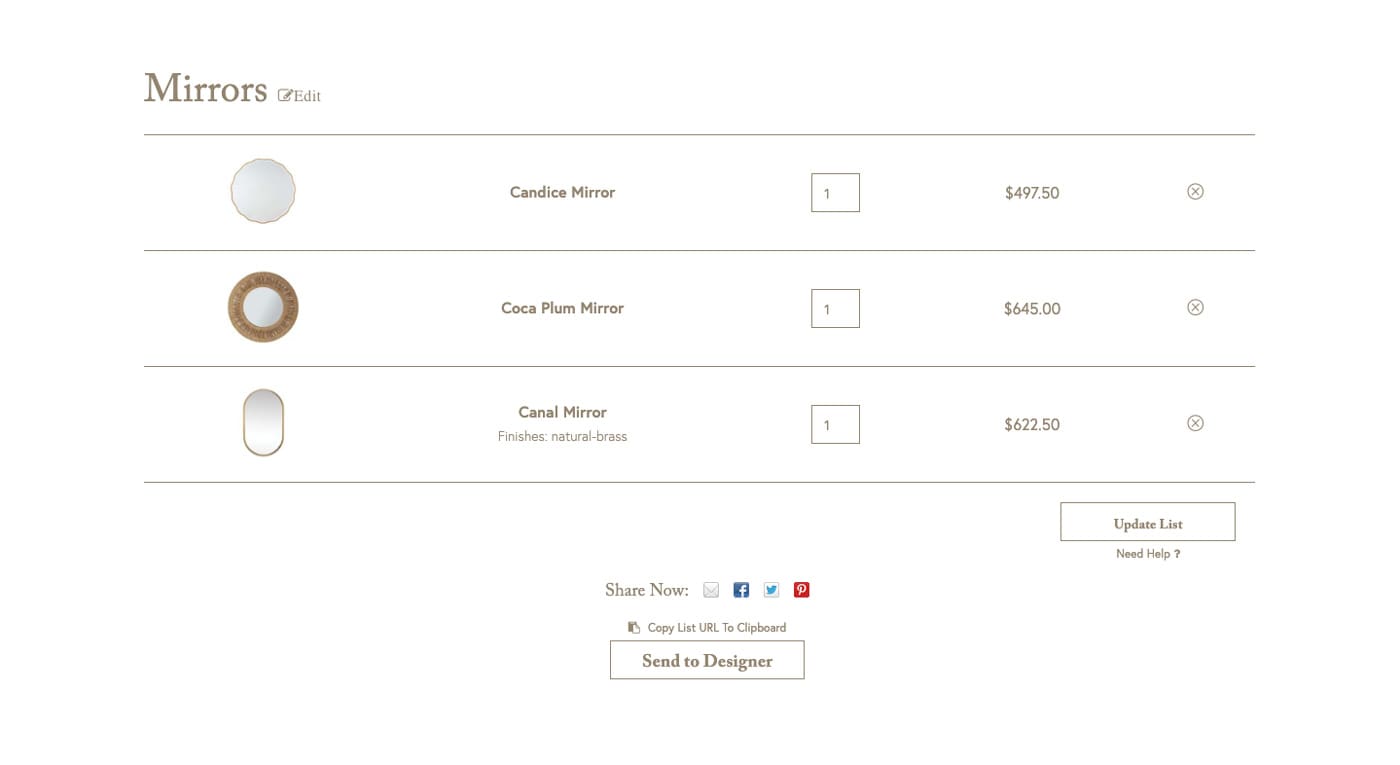Open the Coca Plum Mirror product name link
This screenshot has width=1400, height=765.
pyautogui.click(x=562, y=308)
